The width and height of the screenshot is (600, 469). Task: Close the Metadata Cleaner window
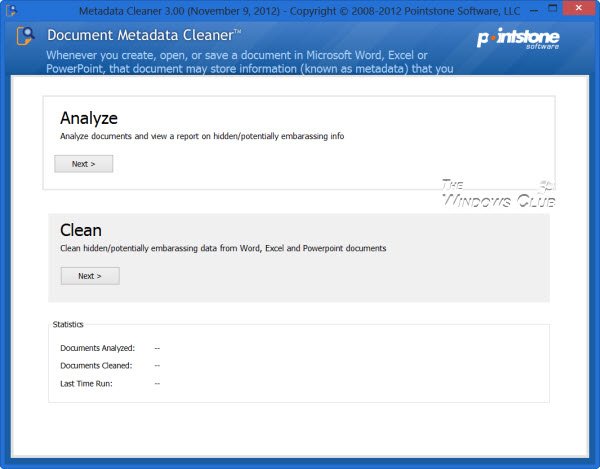point(579,8)
